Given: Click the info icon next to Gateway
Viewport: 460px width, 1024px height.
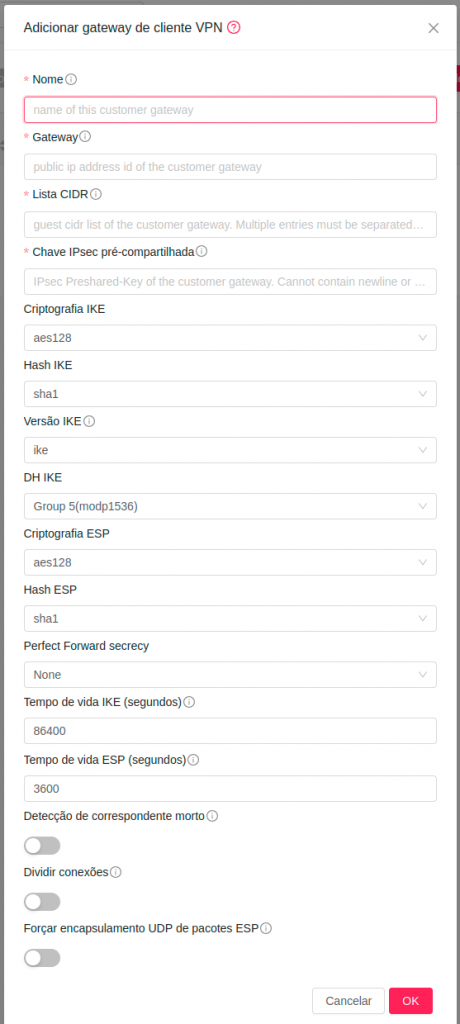Looking at the screenshot, I should point(85,136).
